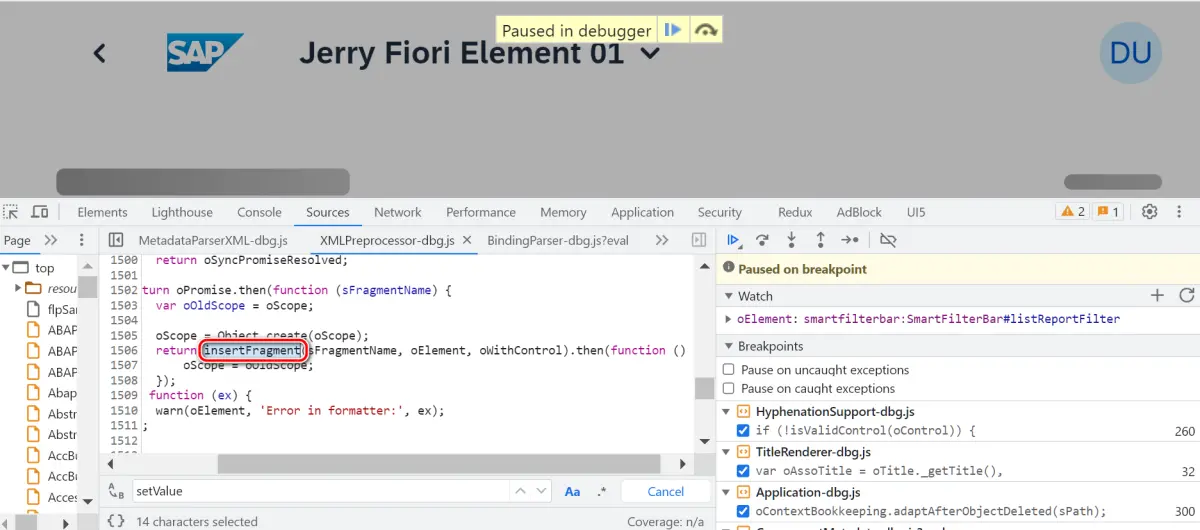Click the Step over next function call icon
This screenshot has height=530, width=1200.
[762, 240]
